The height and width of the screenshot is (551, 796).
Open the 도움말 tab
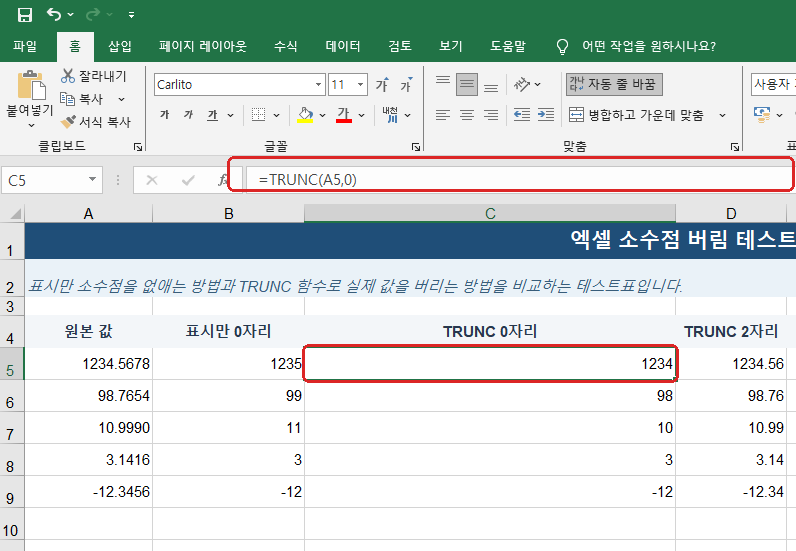[508, 46]
